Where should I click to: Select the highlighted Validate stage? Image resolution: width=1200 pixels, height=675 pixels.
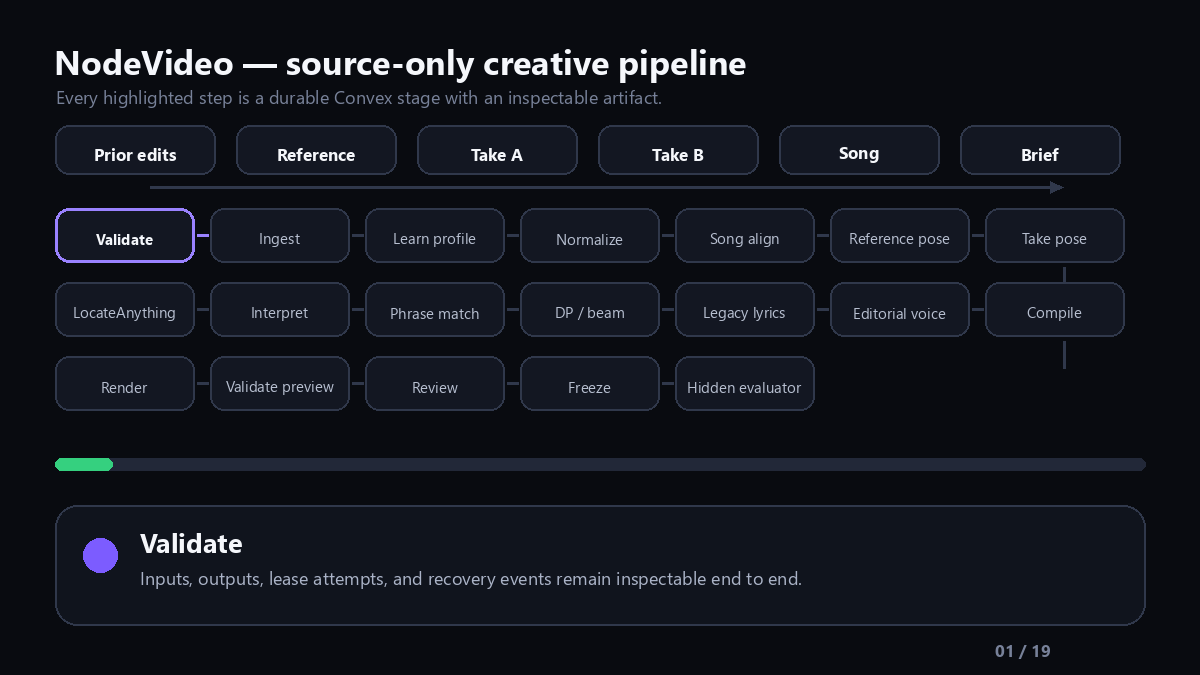point(125,236)
